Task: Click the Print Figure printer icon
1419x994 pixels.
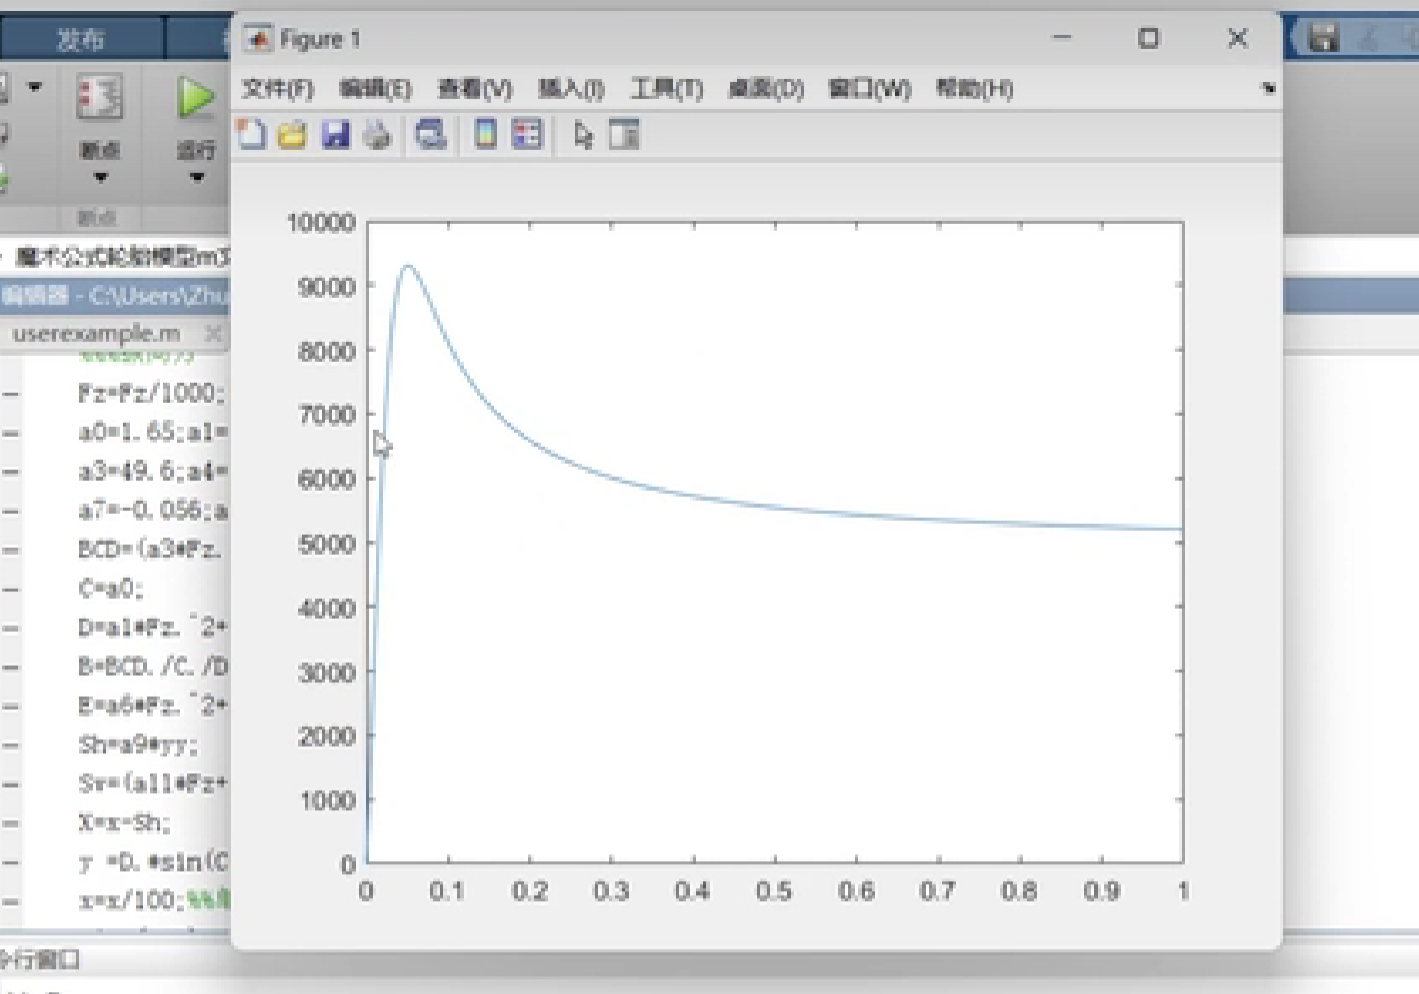Action: pyautogui.click(x=377, y=134)
